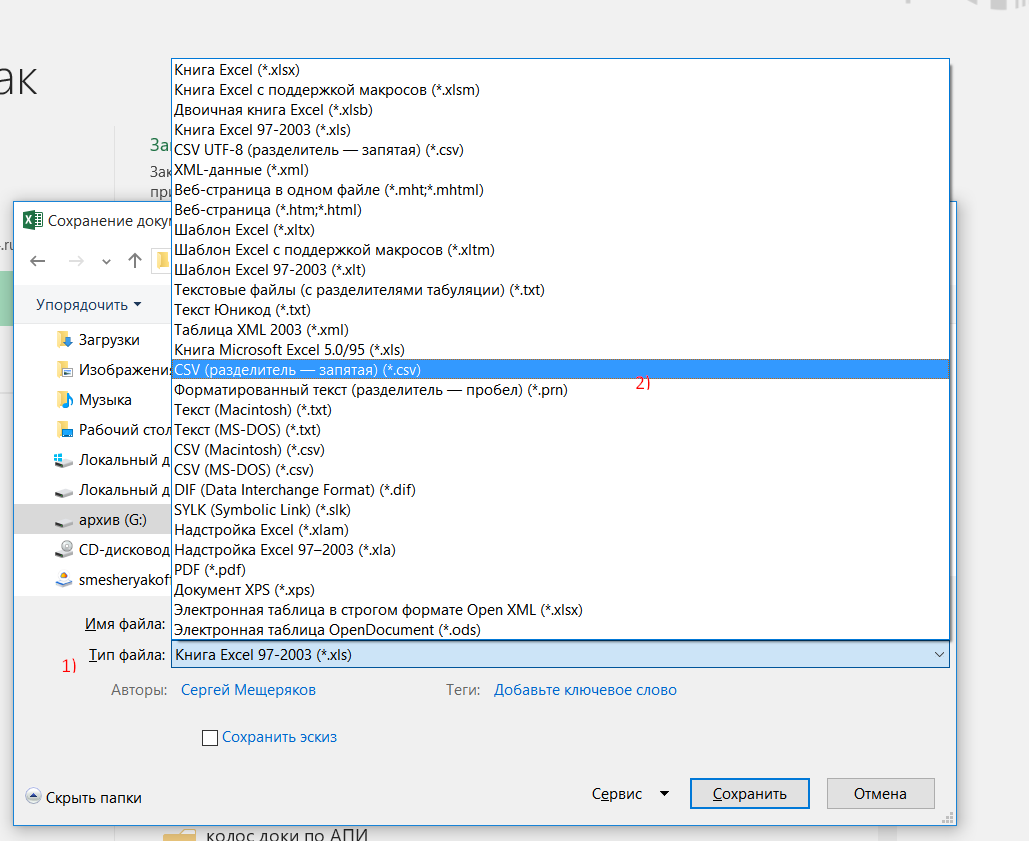Select the Рабочий стол folder icon
Viewport: 1029px width, 841px height.
64,430
